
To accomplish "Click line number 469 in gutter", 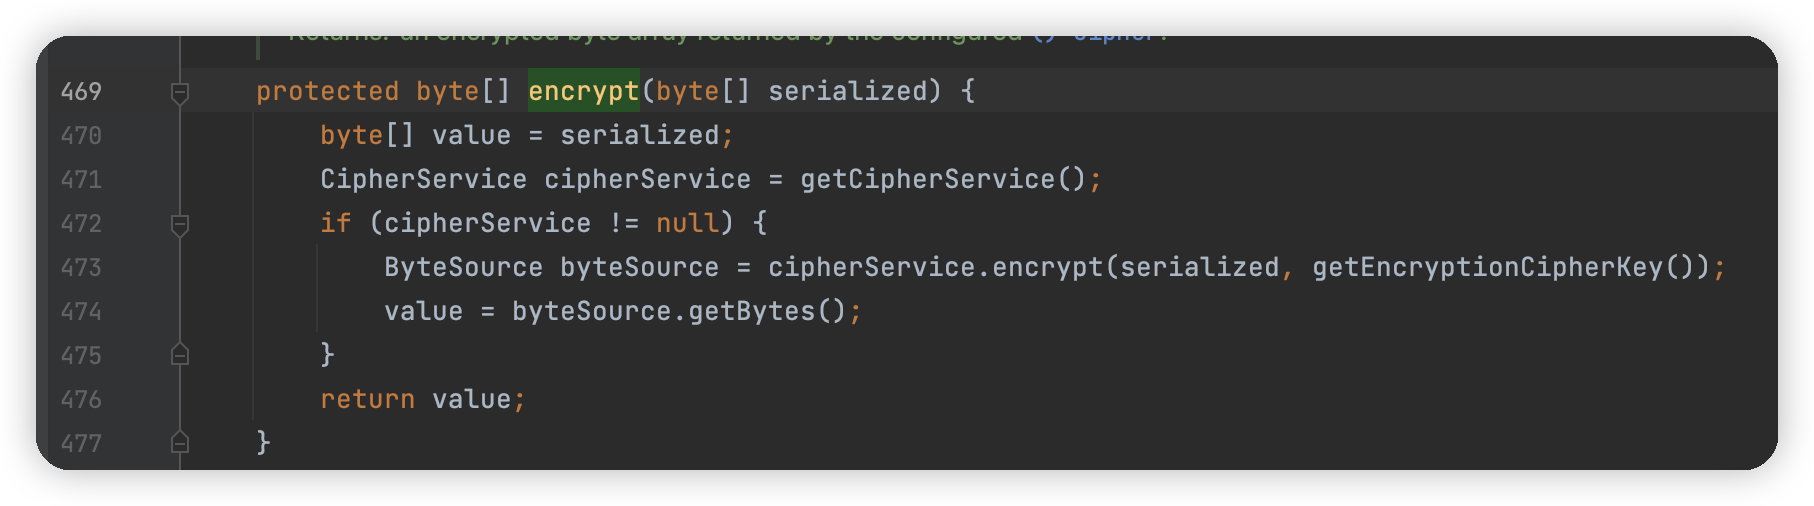I will 81,92.
